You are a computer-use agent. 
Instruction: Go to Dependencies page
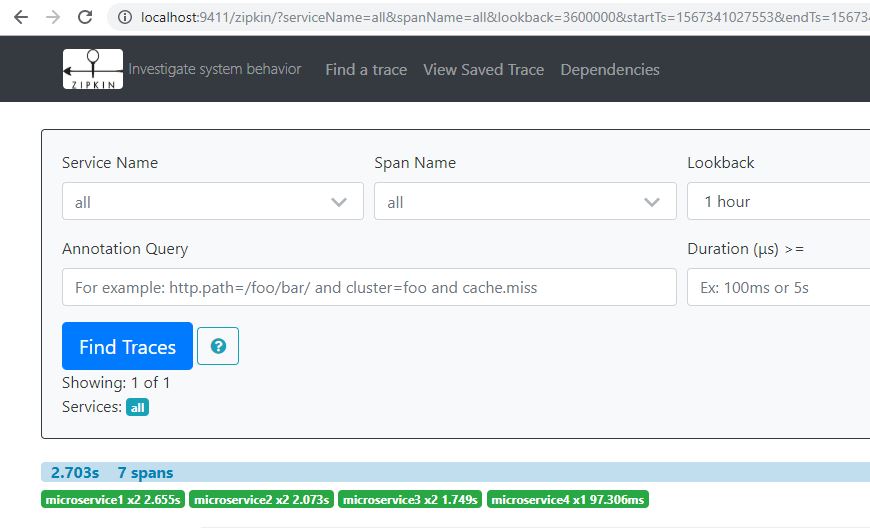click(610, 69)
